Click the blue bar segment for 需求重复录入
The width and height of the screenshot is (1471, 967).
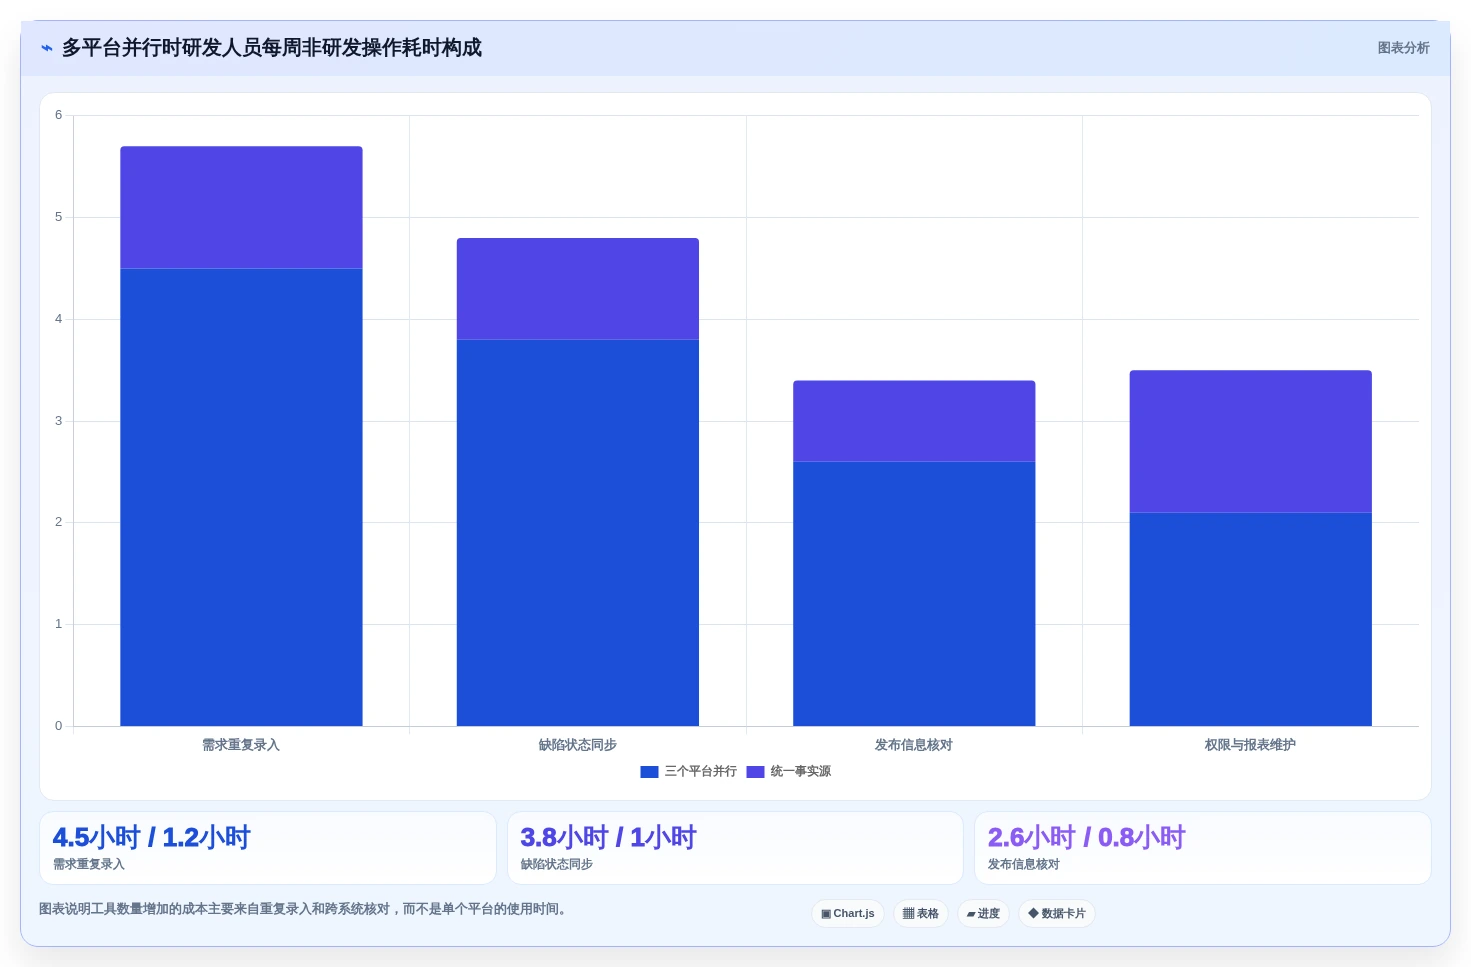tap(241, 497)
